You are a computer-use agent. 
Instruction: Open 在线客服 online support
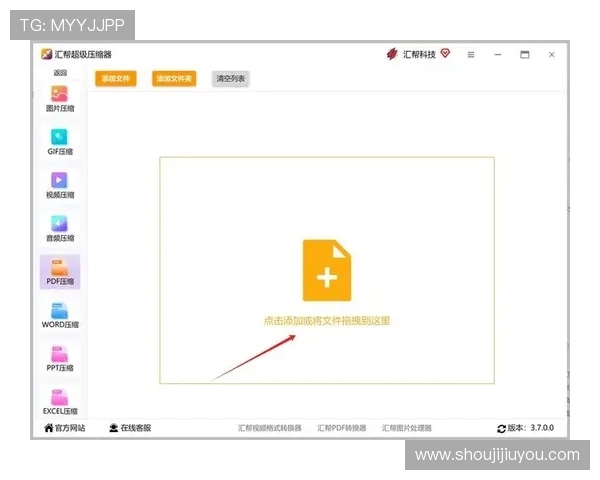(130, 428)
